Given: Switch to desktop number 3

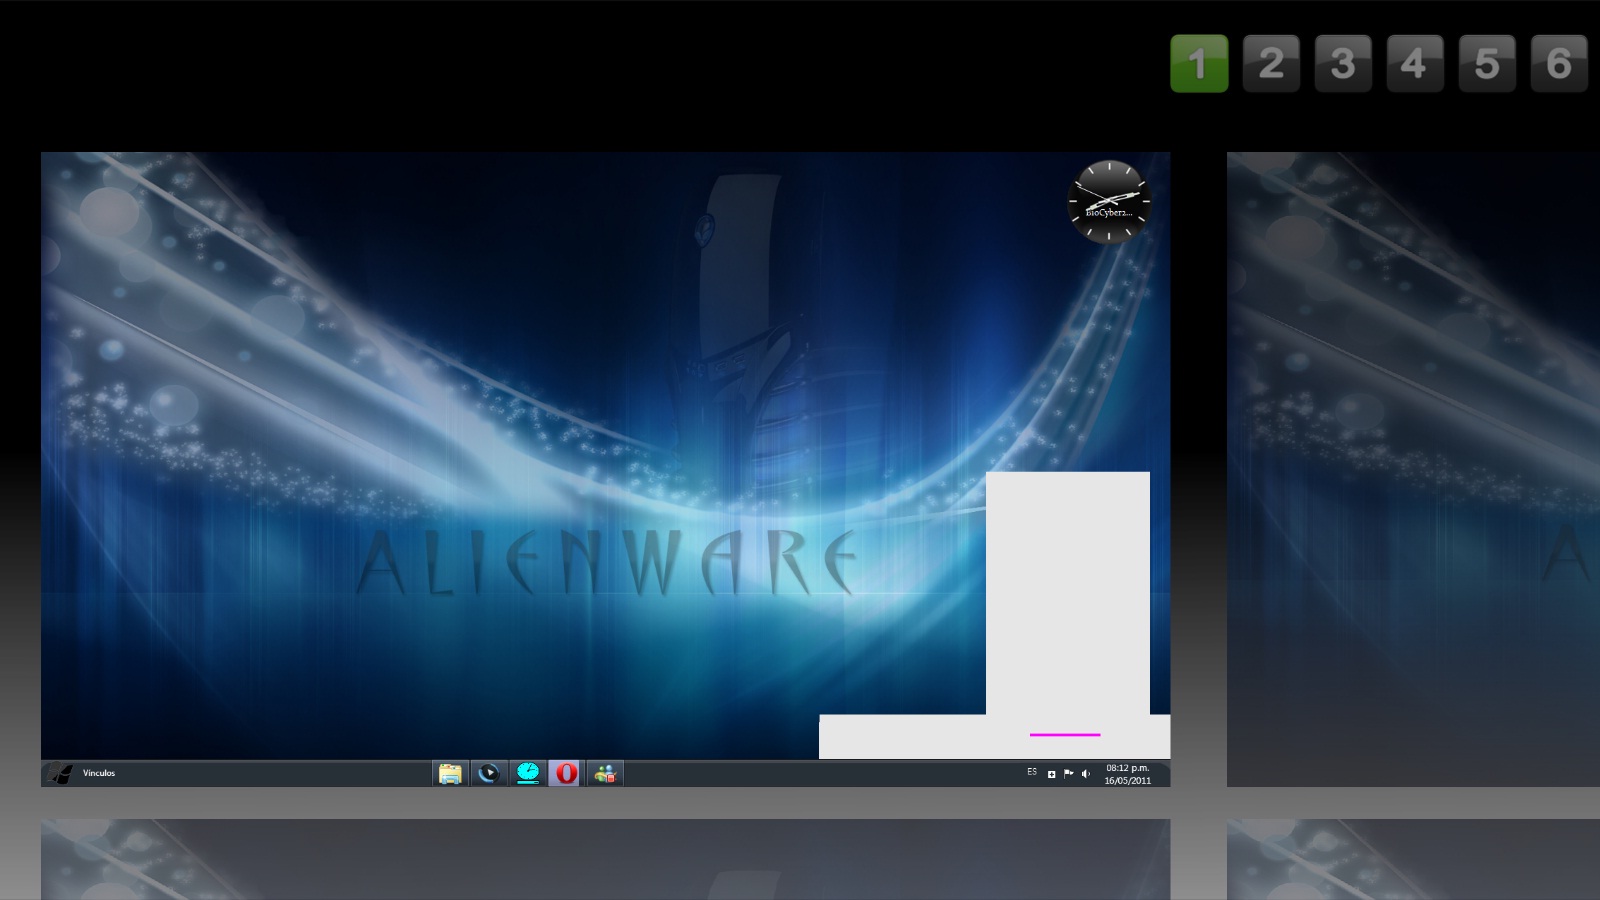Looking at the screenshot, I should pos(1343,64).
